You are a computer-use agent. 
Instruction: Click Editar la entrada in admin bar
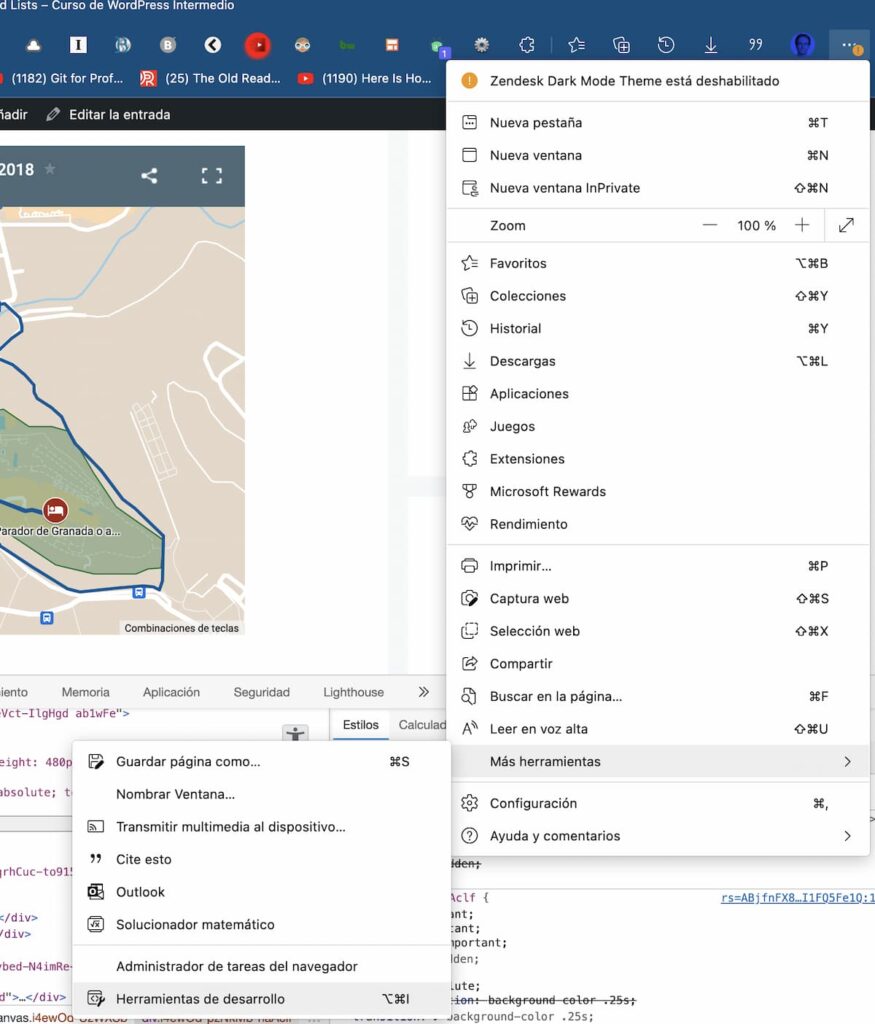119,115
